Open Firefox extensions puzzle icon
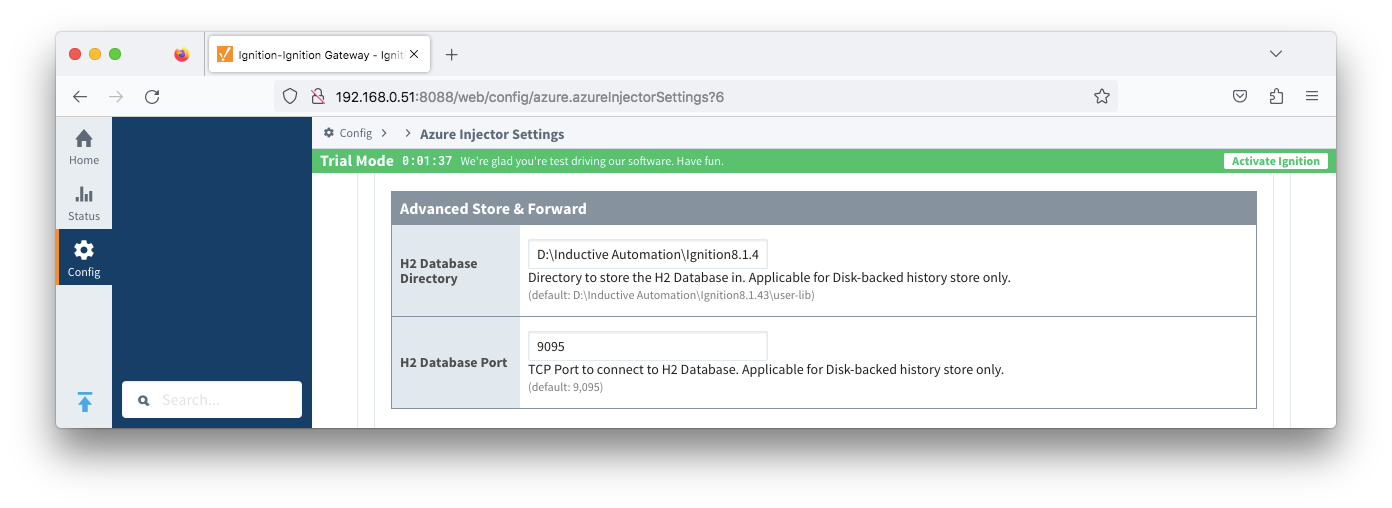1392x508 pixels. (x=1276, y=97)
